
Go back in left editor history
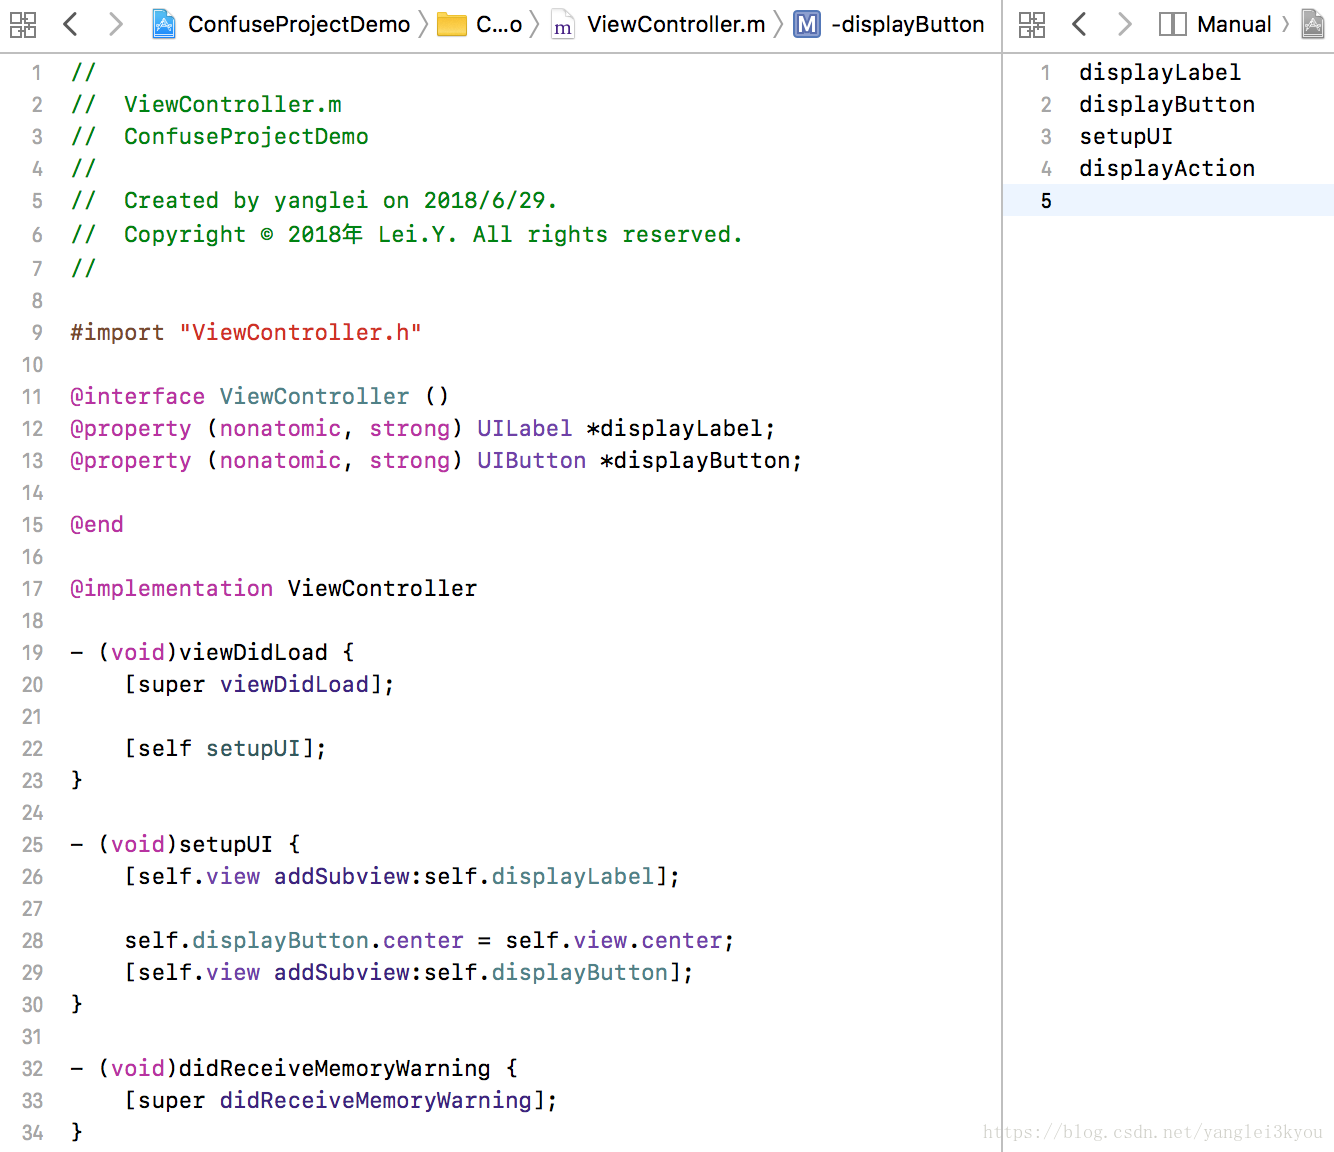click(70, 24)
